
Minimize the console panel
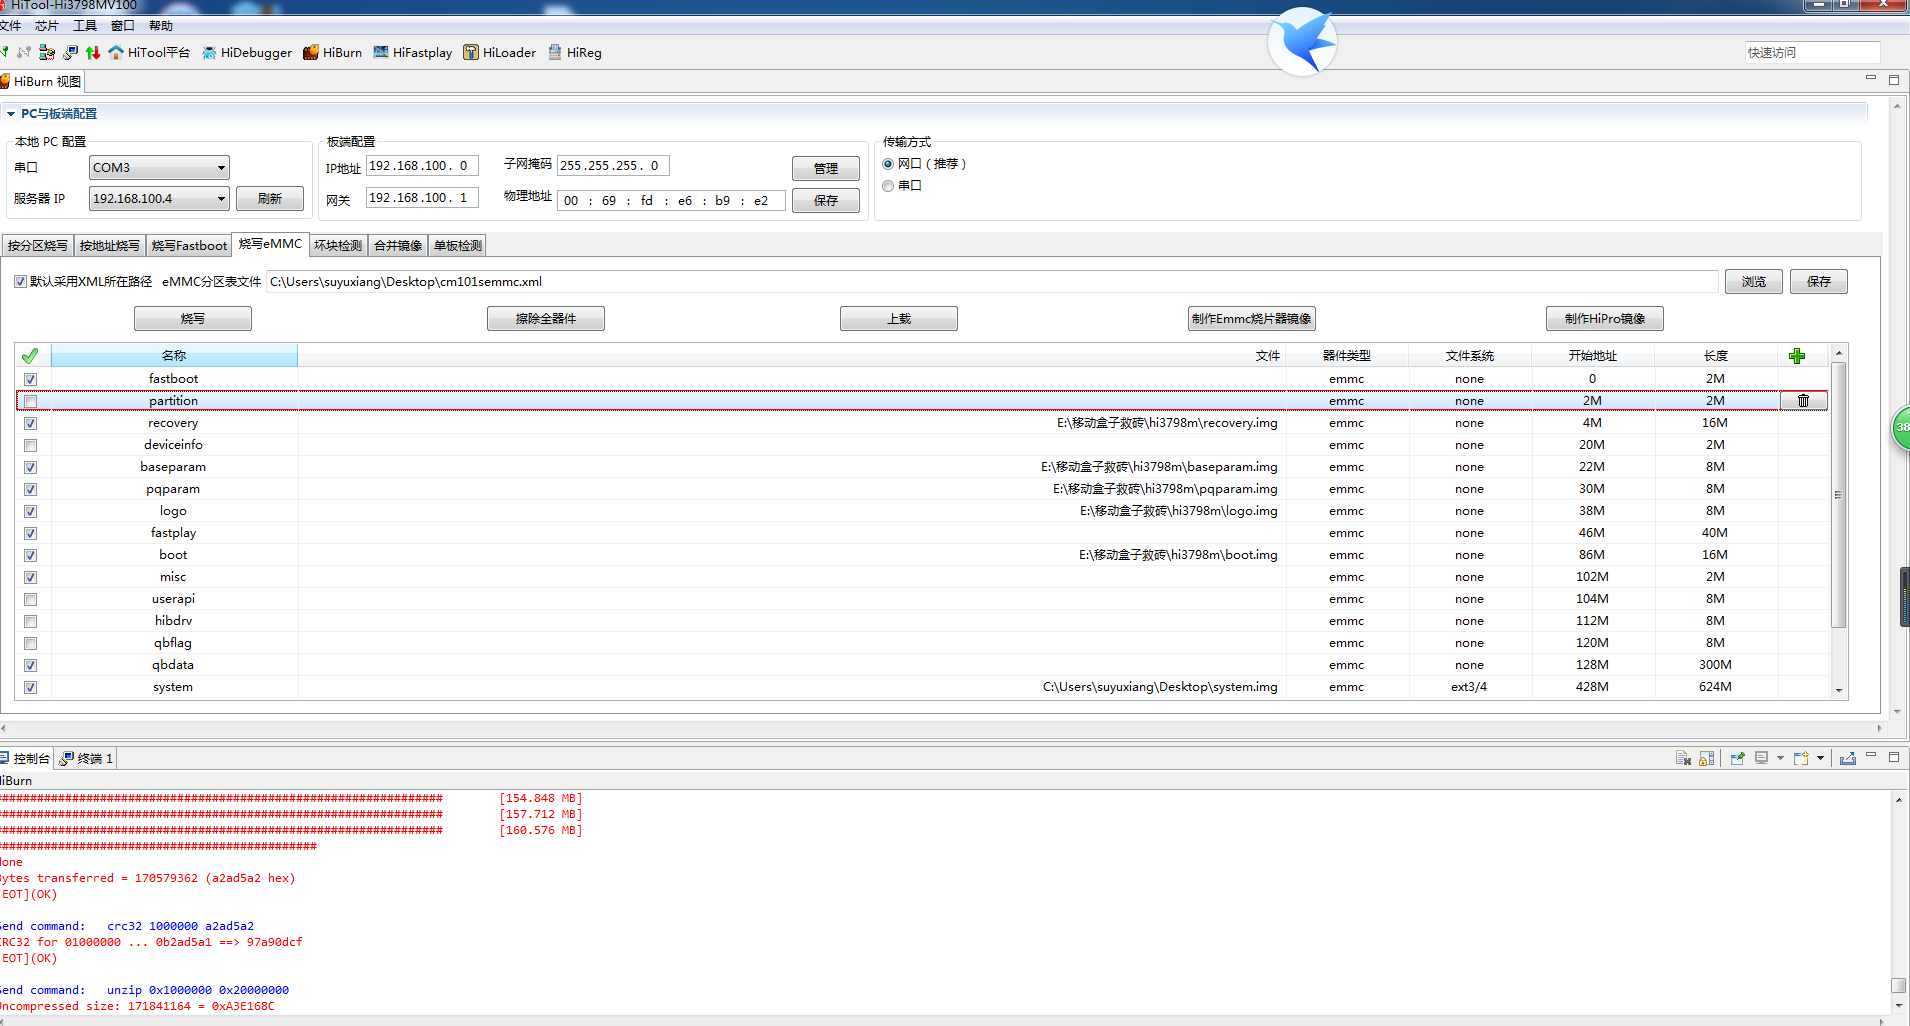click(x=1871, y=756)
